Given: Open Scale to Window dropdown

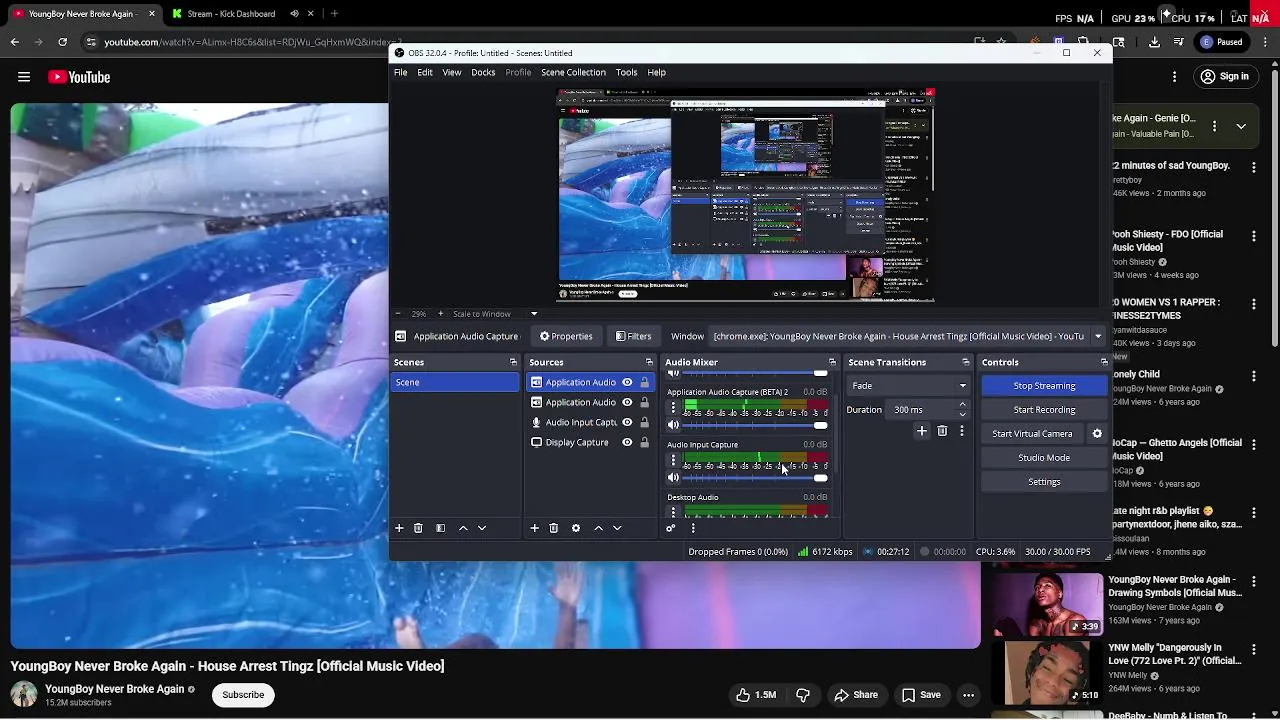Looking at the screenshot, I should [534, 314].
